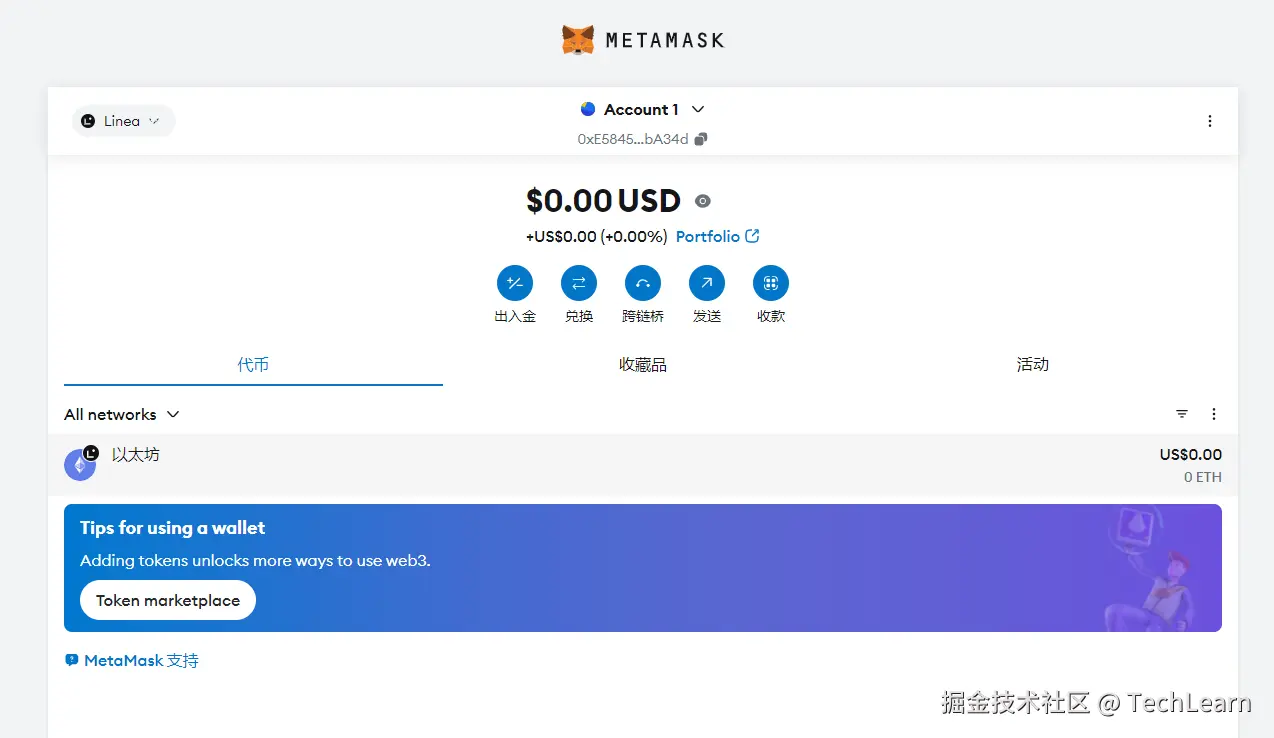Click the 兑换 swap icon
The image size is (1274, 738).
579,283
